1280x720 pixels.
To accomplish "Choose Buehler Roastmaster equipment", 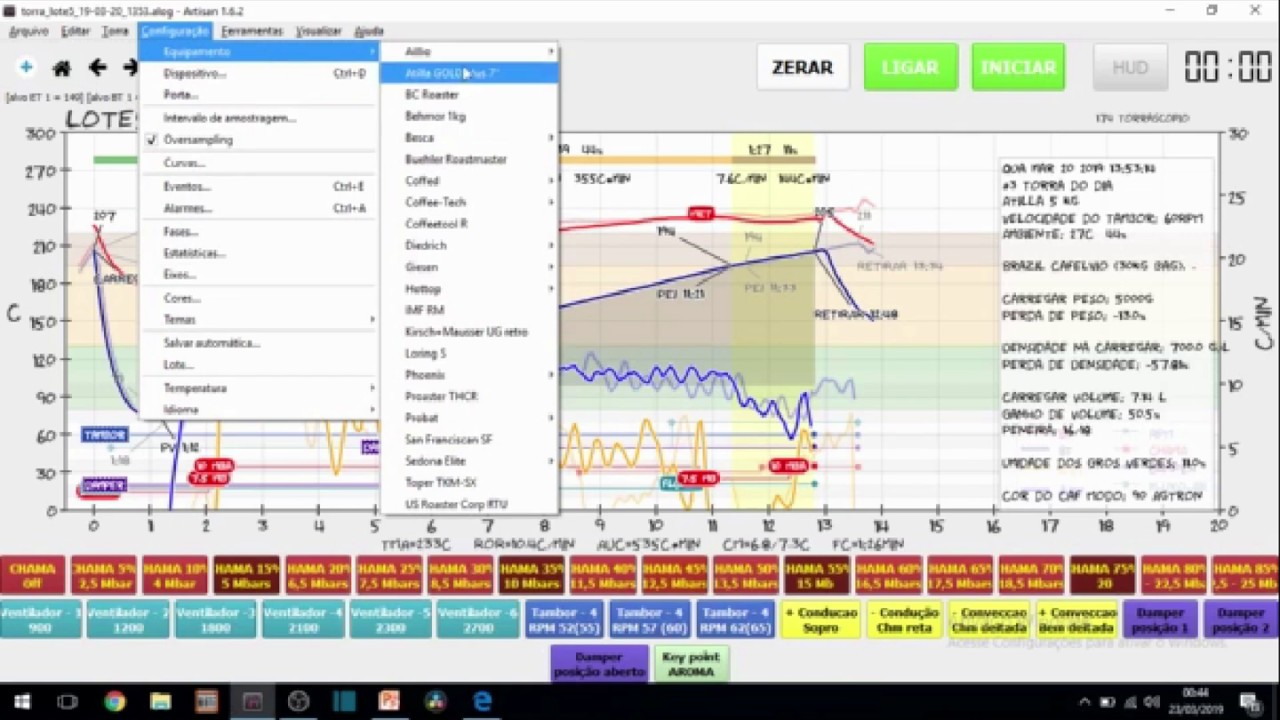I will (x=469, y=160).
